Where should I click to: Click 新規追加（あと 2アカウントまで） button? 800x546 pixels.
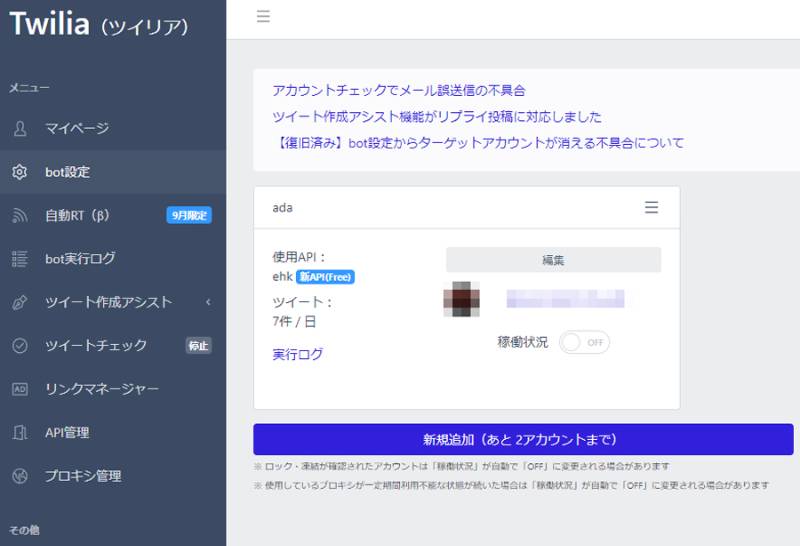(x=523, y=439)
